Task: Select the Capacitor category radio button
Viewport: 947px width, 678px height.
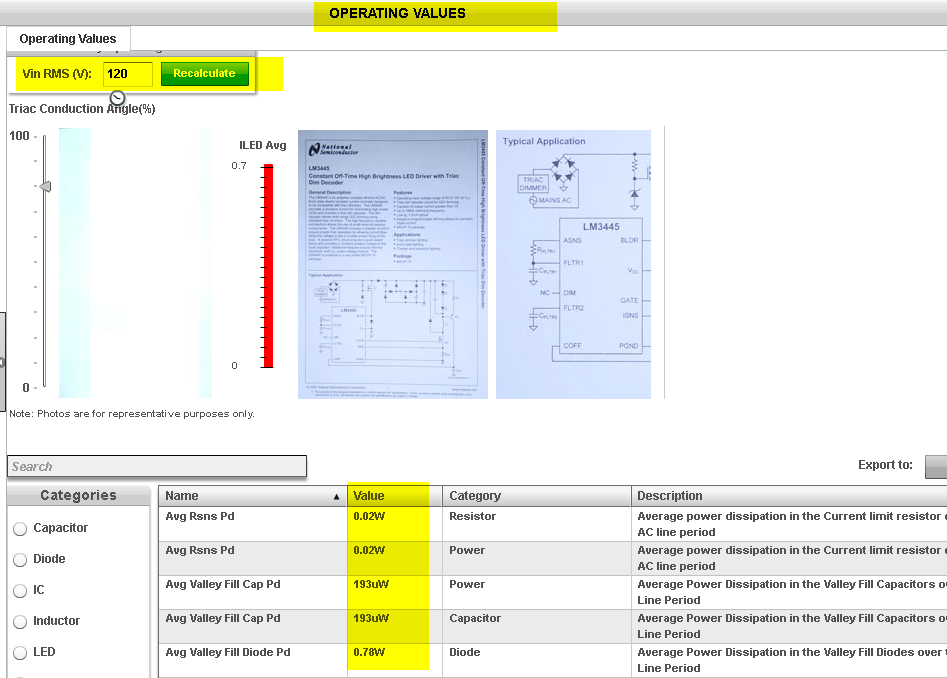Action: point(20,528)
